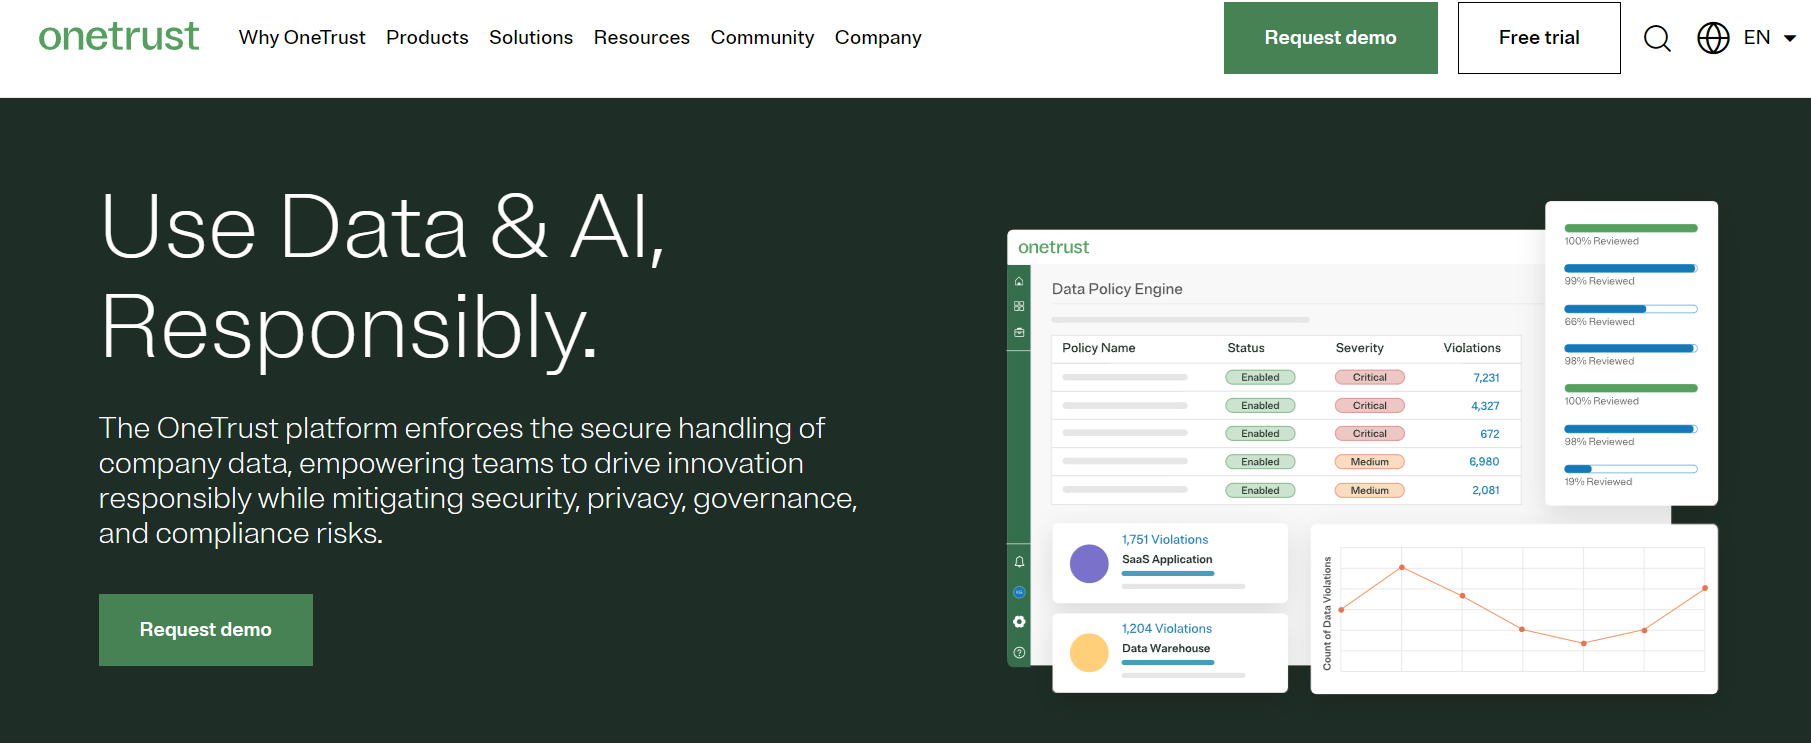Click Request demo in the top navigation
This screenshot has width=1811, height=743.
1331,38
